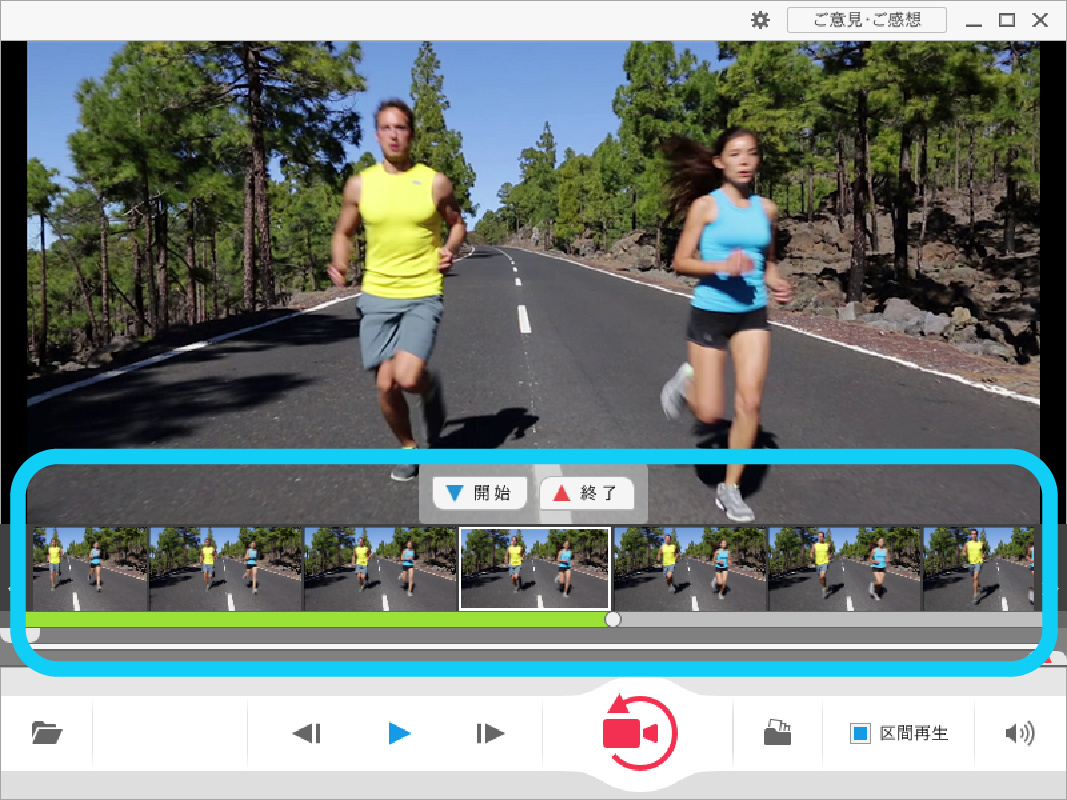The height and width of the screenshot is (800, 1067).
Task: Step back one frame
Action: tap(306, 734)
